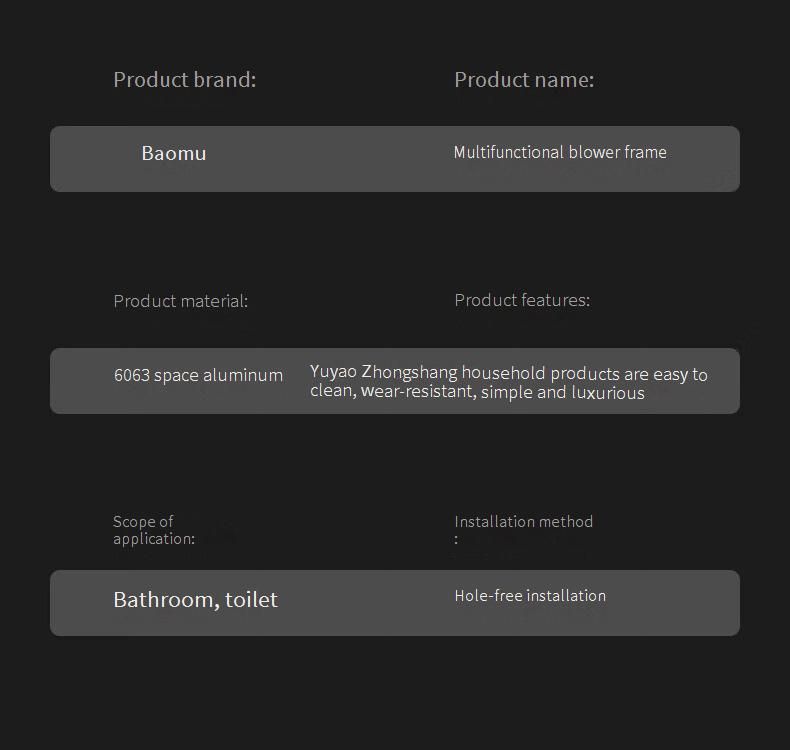Screen dimensions: 790x750
Task: Click the "Scope of application:" label
Action: coord(153,530)
